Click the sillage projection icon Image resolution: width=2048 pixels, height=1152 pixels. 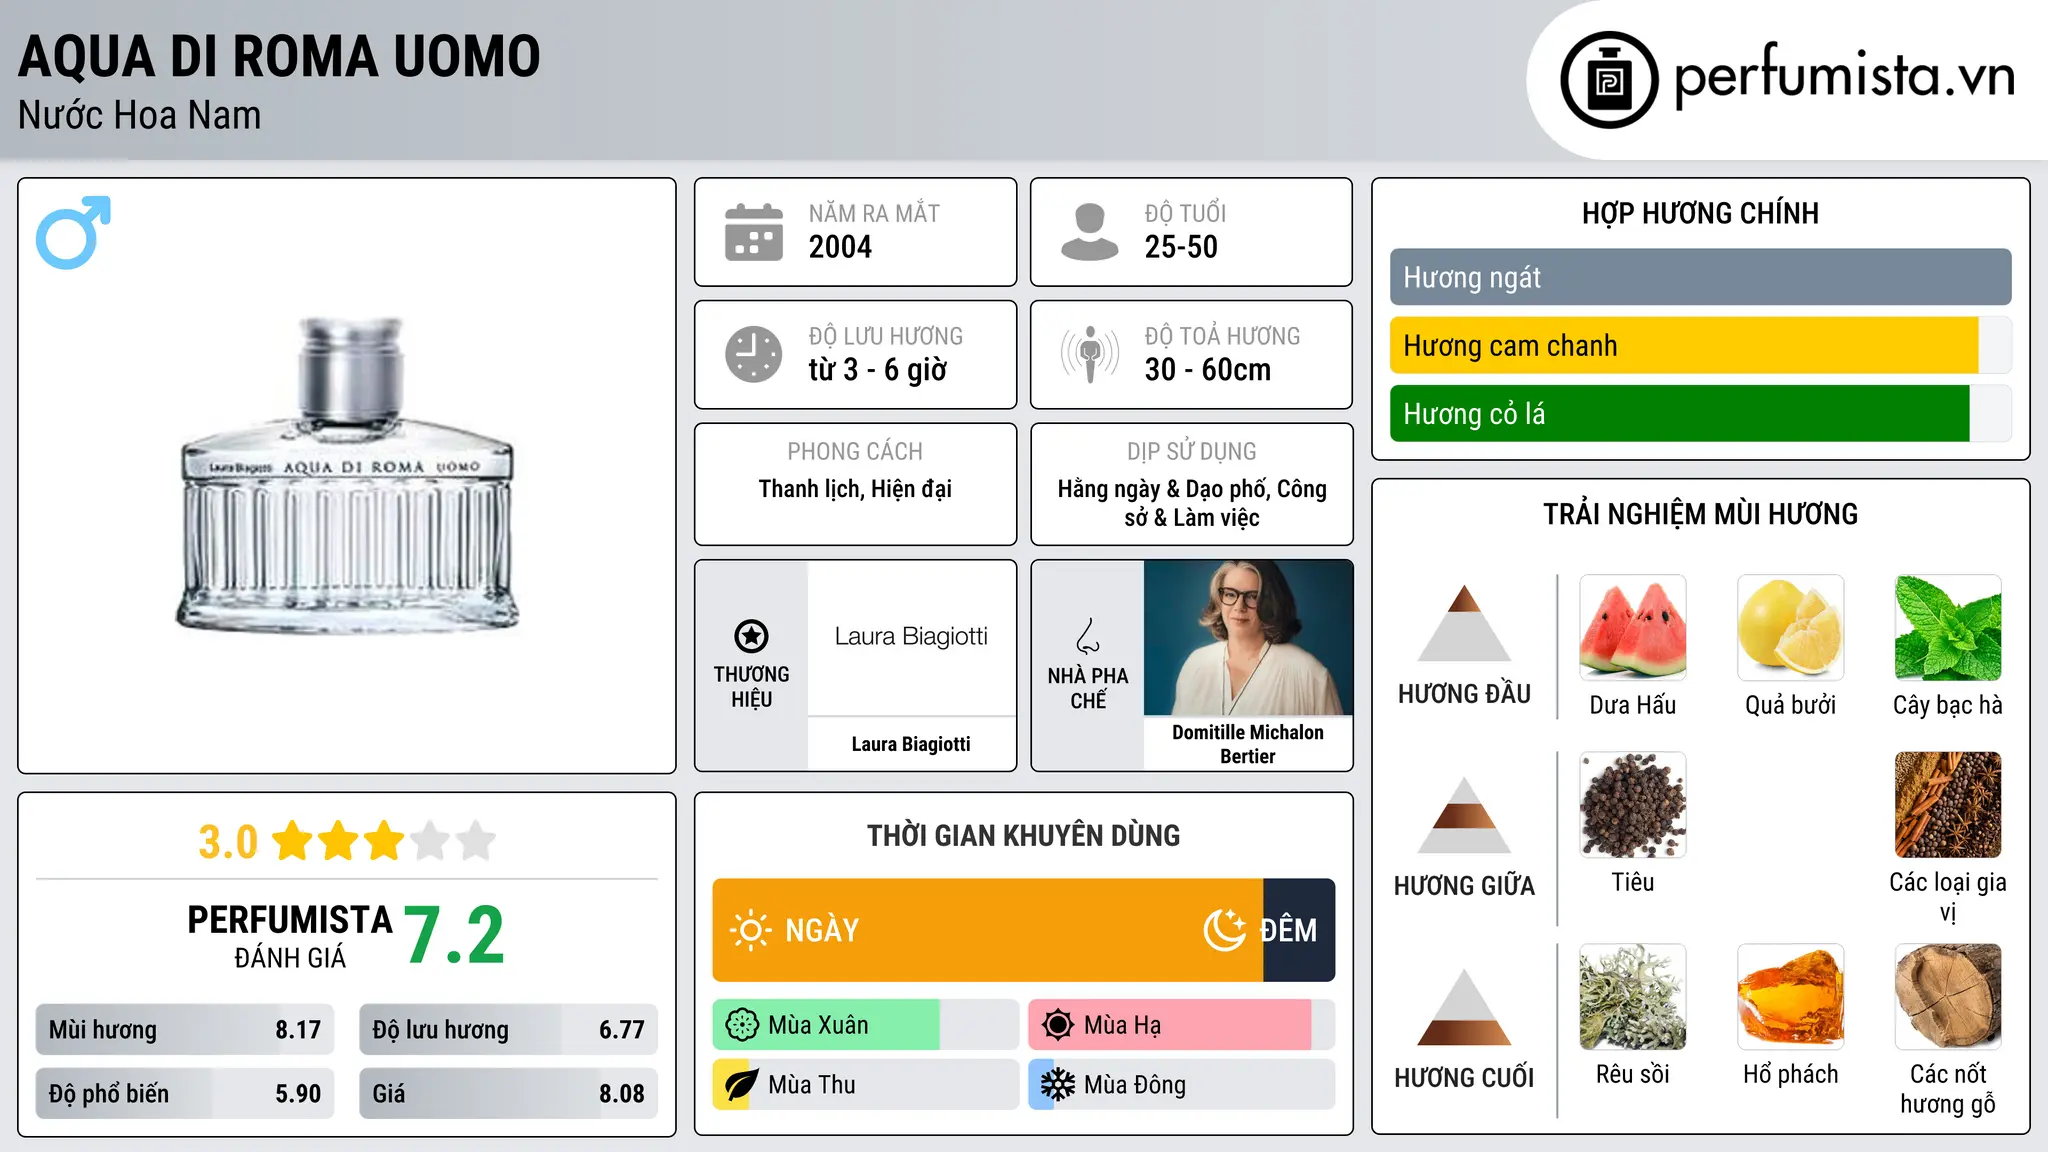(1089, 354)
